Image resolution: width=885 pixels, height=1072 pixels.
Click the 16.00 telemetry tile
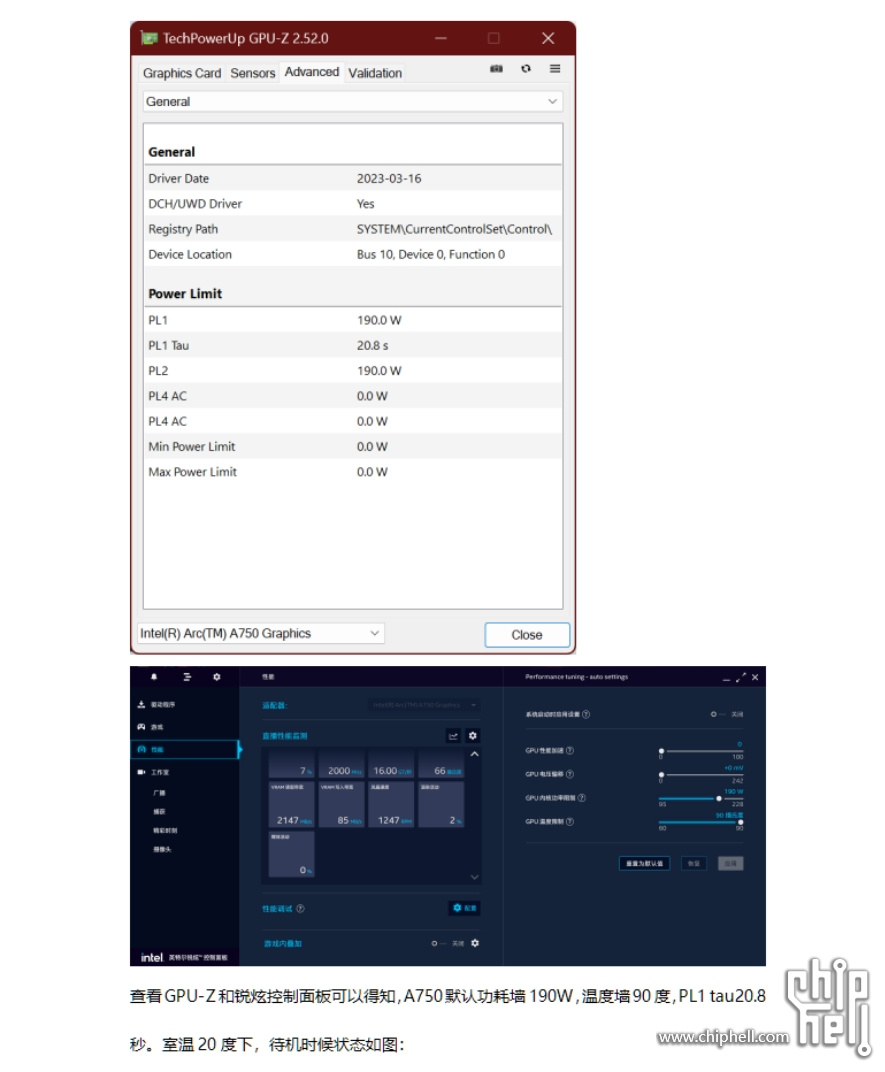point(391,765)
